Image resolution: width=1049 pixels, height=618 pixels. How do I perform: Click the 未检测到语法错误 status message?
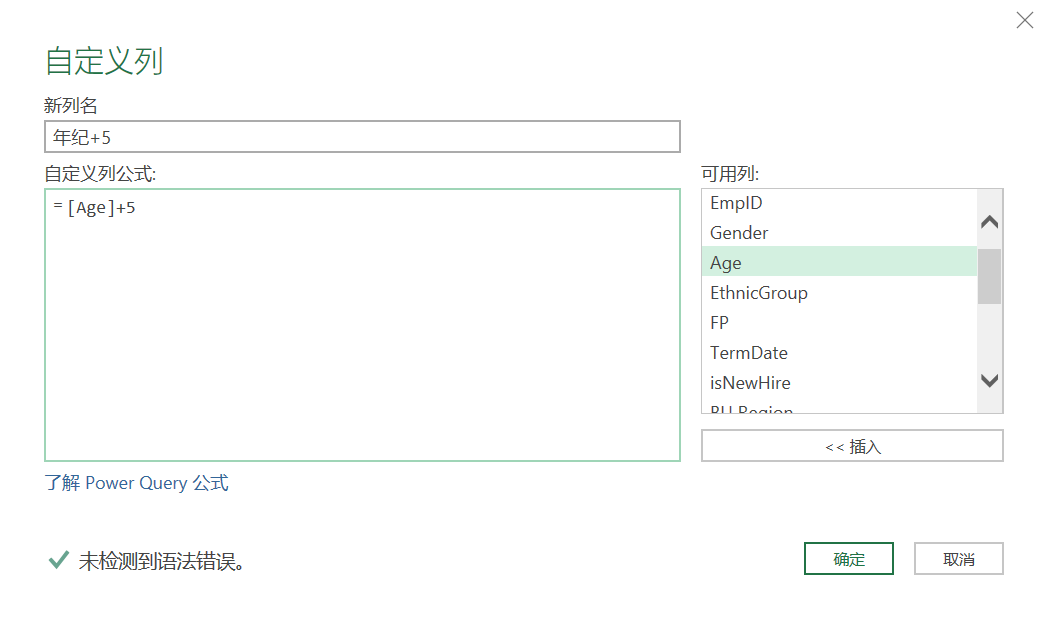(162, 561)
